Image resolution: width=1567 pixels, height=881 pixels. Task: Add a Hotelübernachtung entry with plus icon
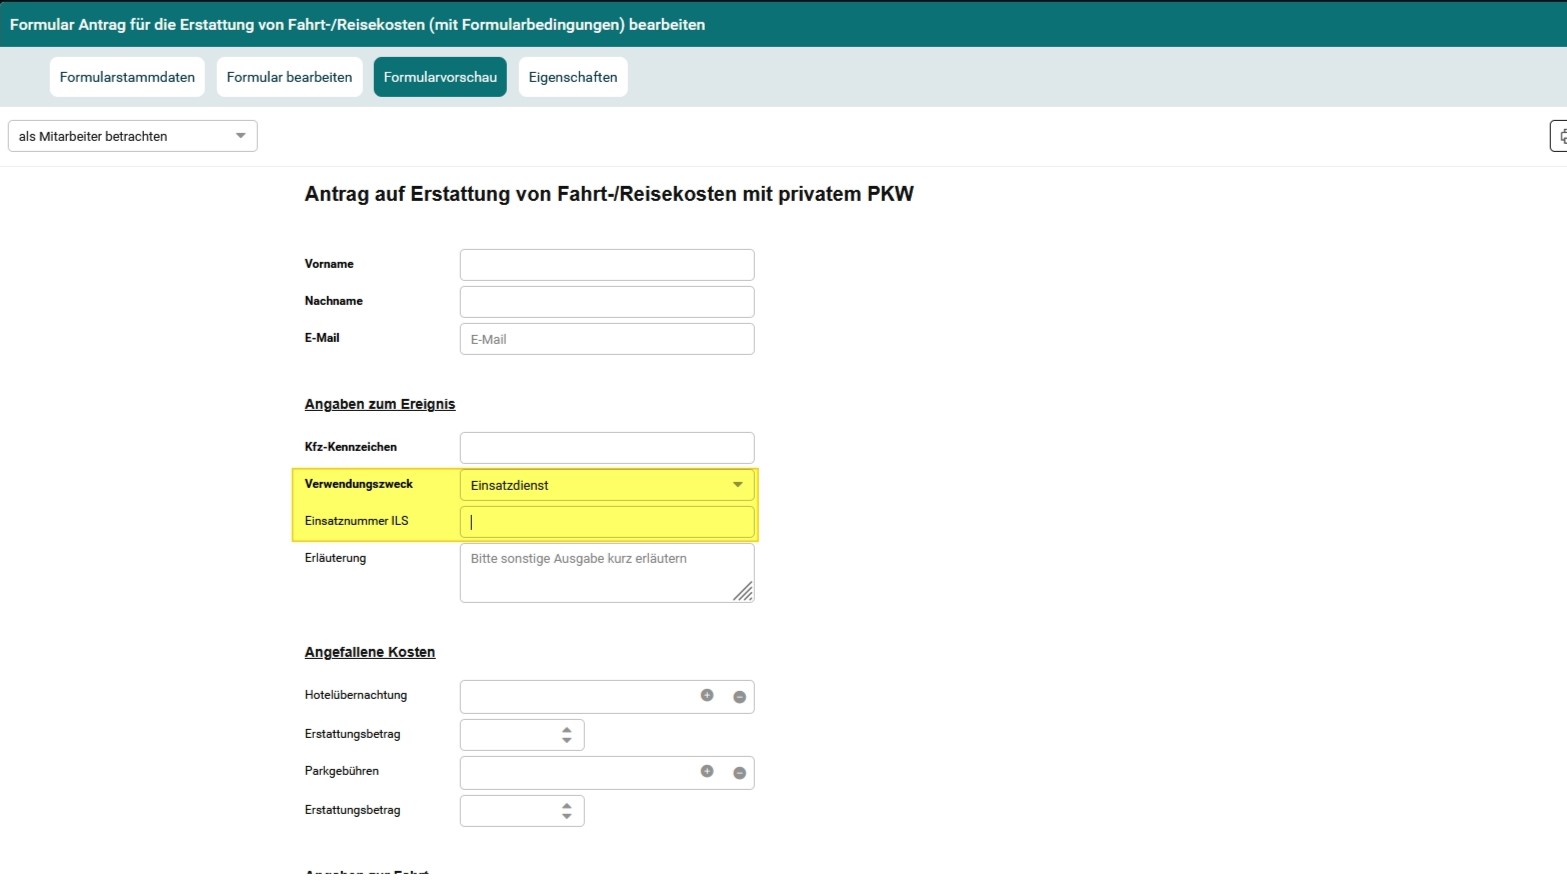[707, 695]
